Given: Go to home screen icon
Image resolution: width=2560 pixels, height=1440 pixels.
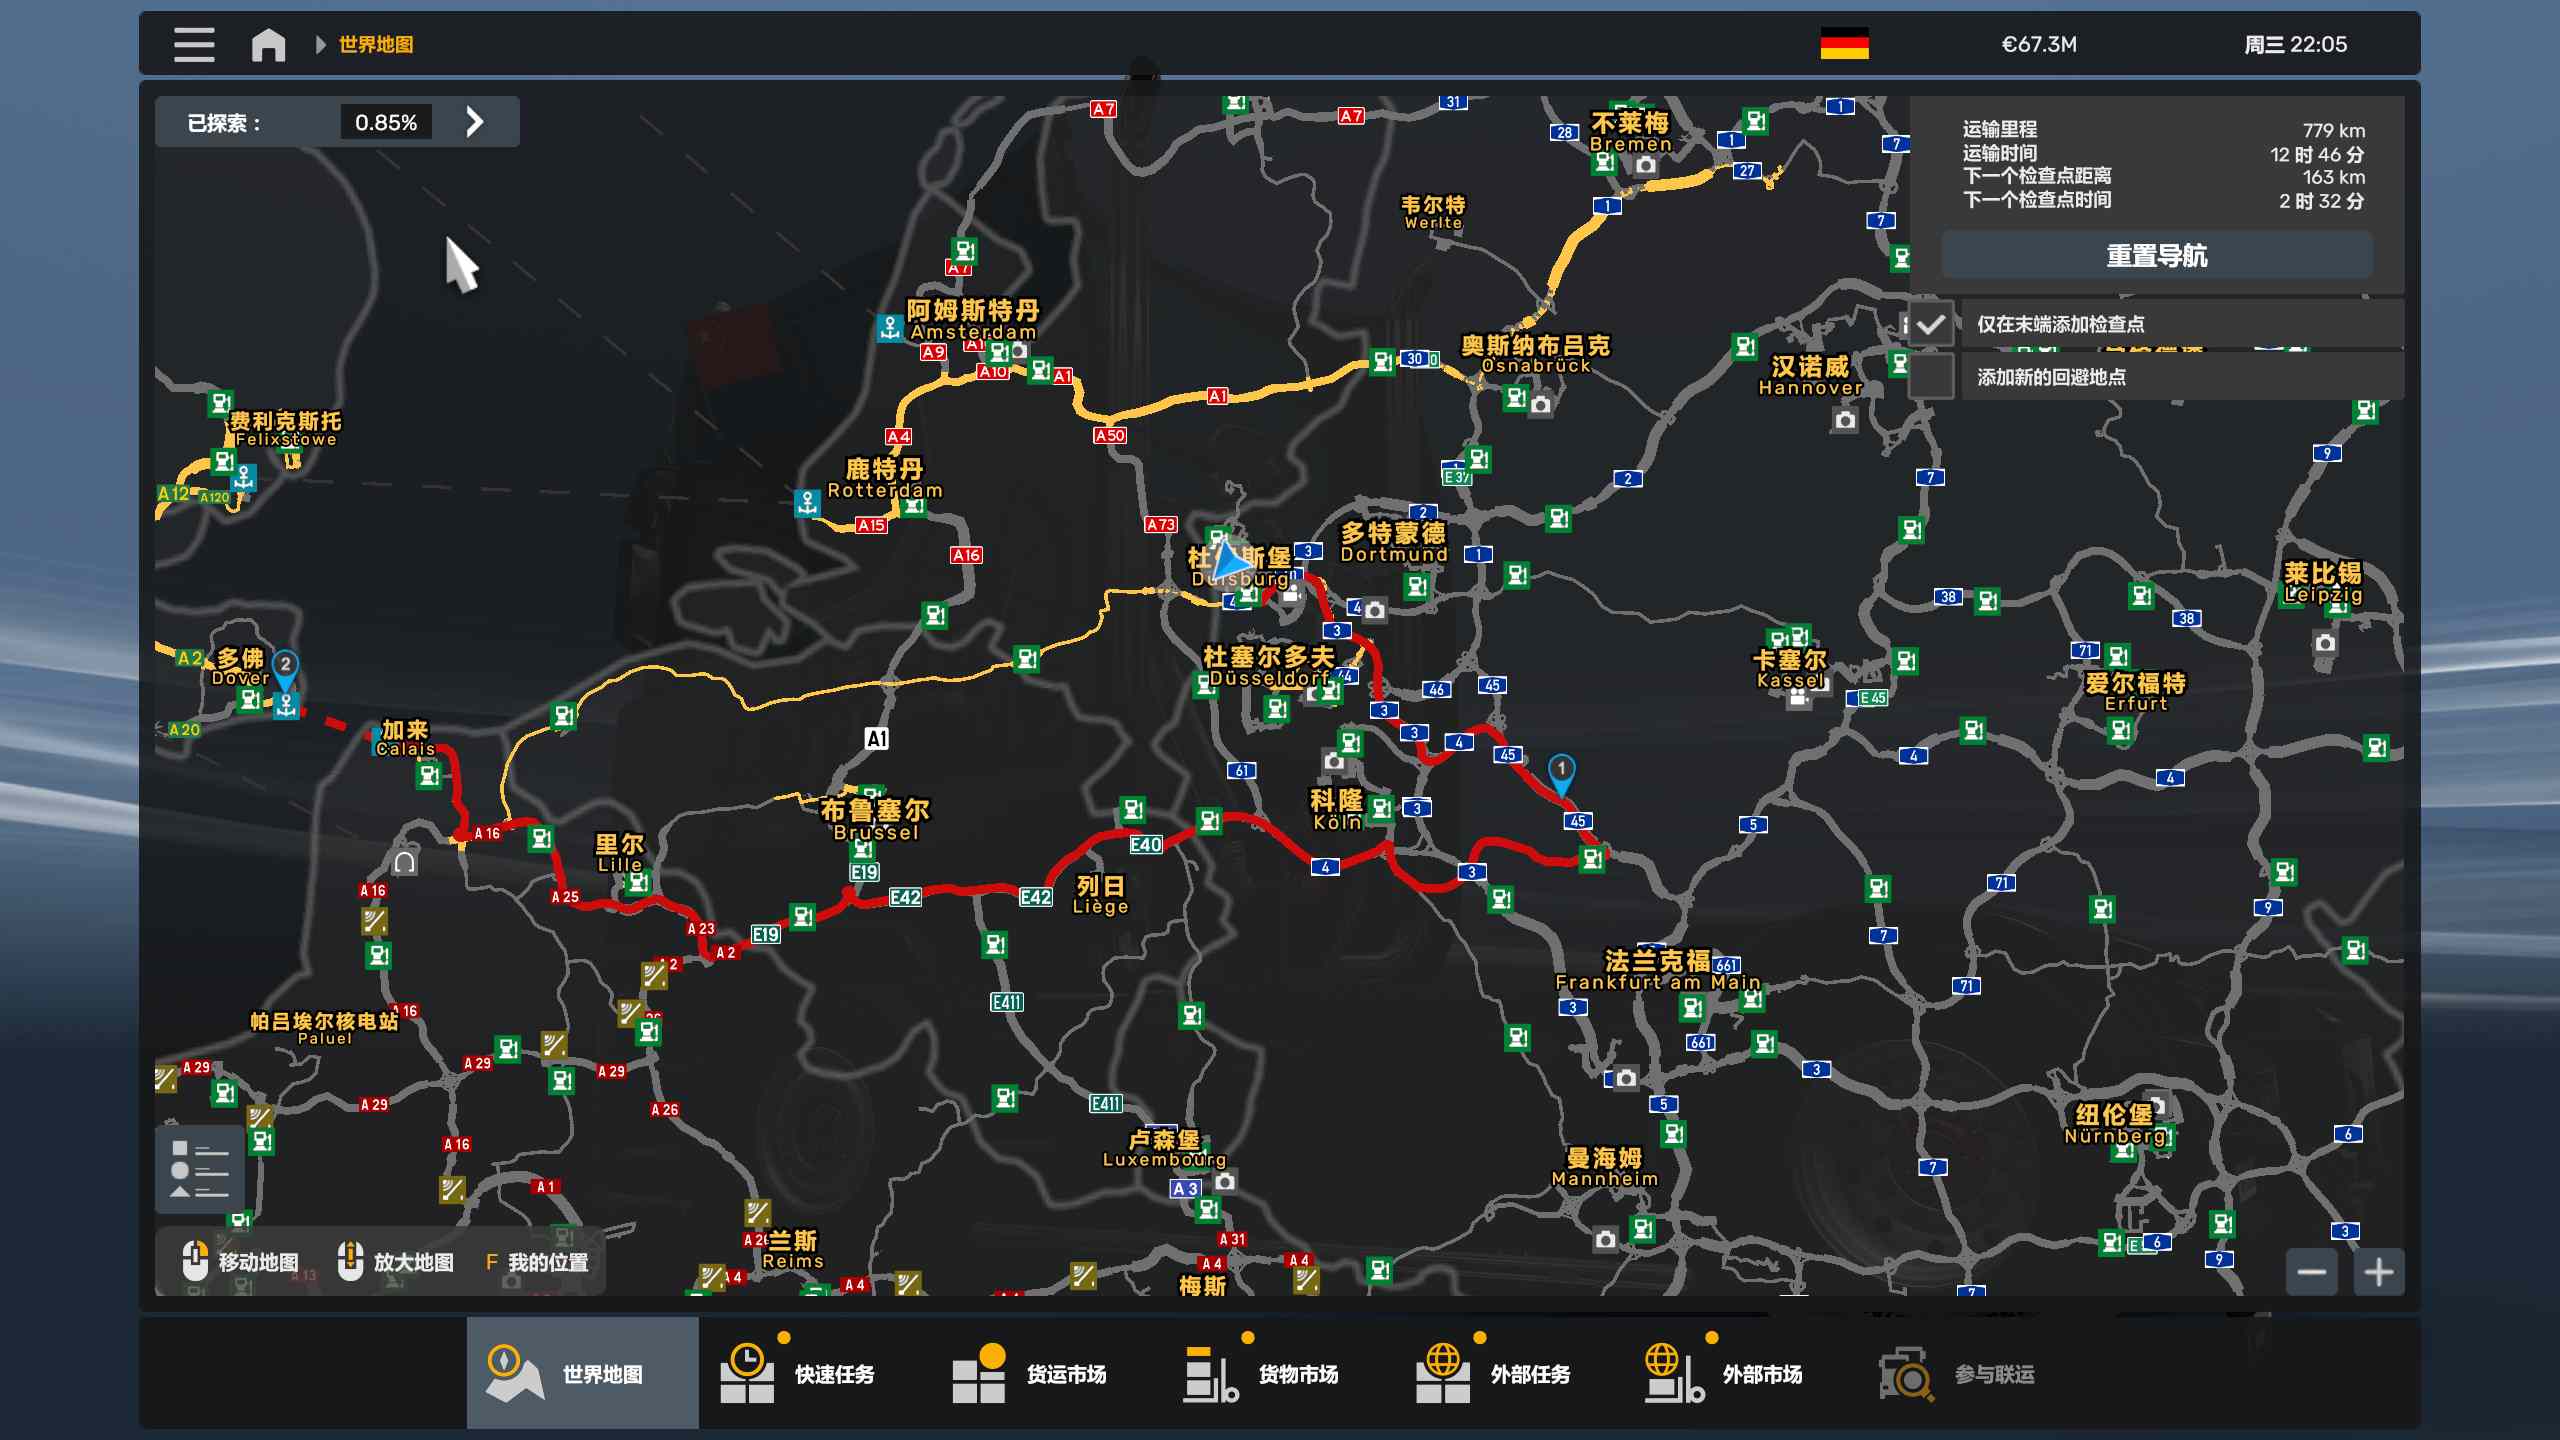Looking at the screenshot, I should point(268,45).
